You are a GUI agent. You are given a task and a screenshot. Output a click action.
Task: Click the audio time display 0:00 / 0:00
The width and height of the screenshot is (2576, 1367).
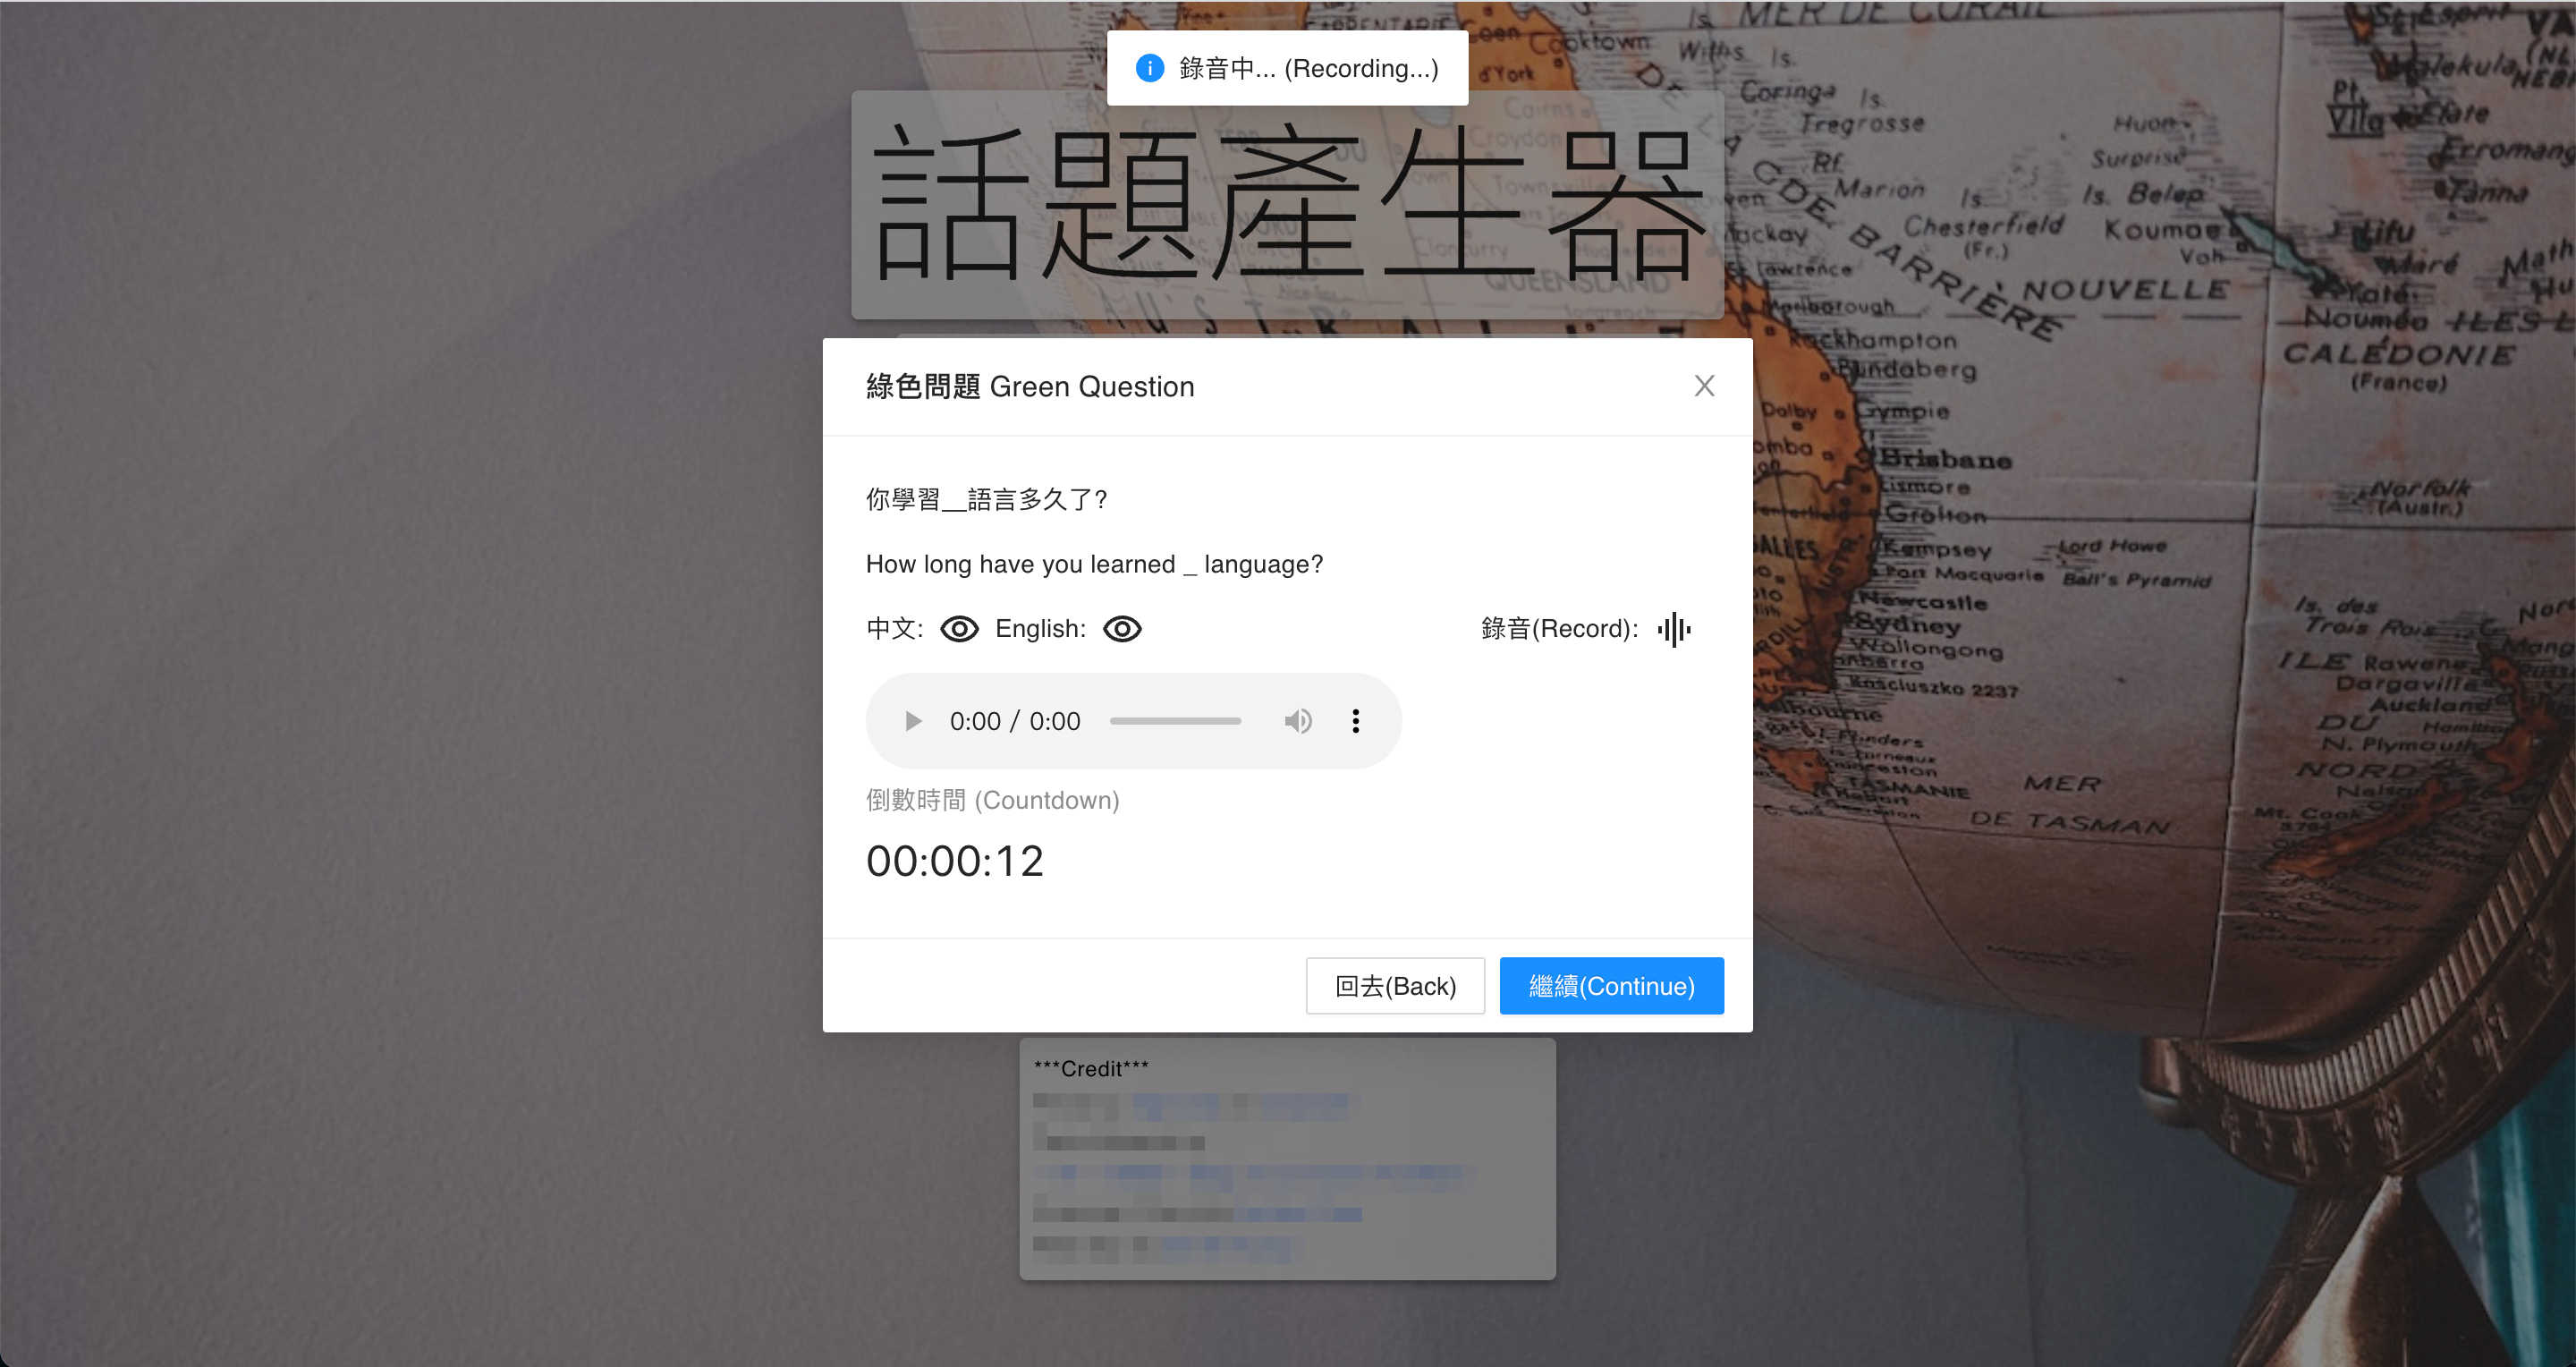(1014, 721)
